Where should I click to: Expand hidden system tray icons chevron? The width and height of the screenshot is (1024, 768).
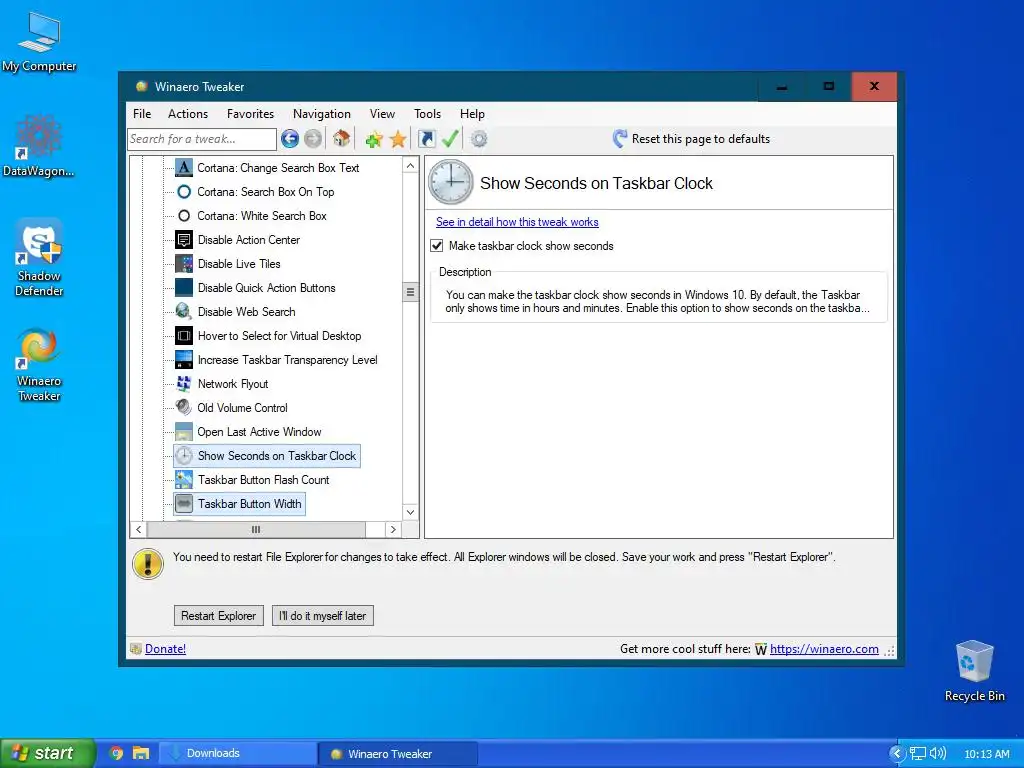click(897, 754)
